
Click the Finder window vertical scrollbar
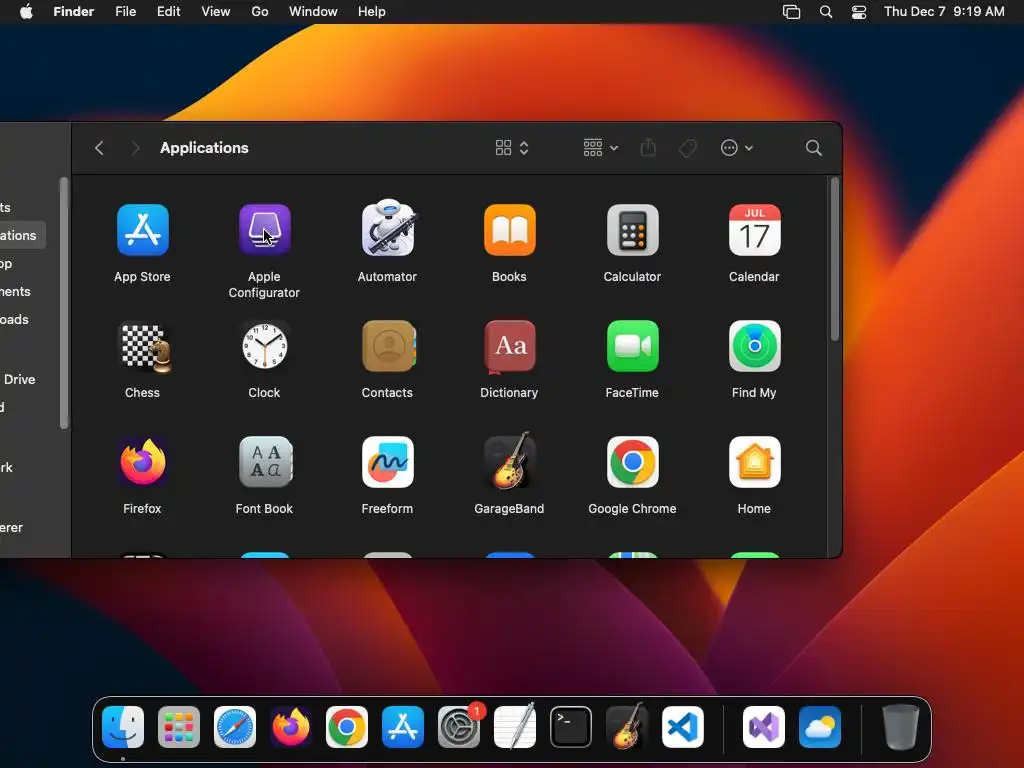click(x=834, y=259)
